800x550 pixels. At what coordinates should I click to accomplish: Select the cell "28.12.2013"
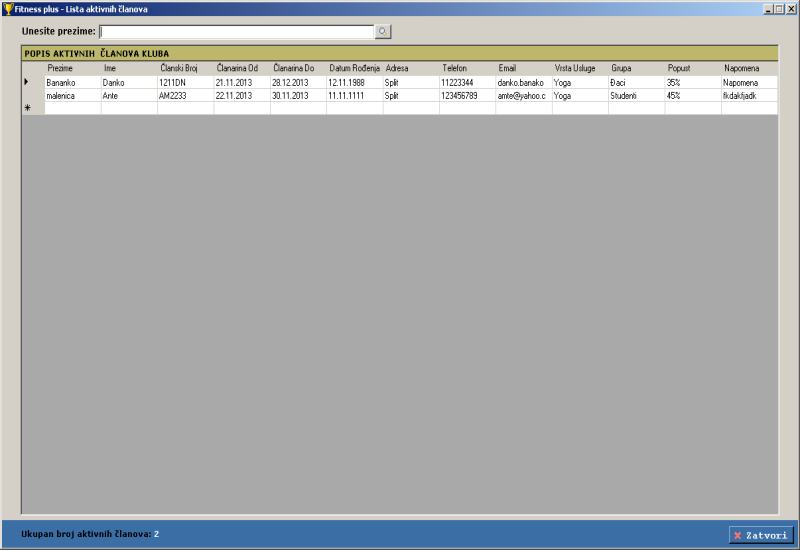click(298, 83)
